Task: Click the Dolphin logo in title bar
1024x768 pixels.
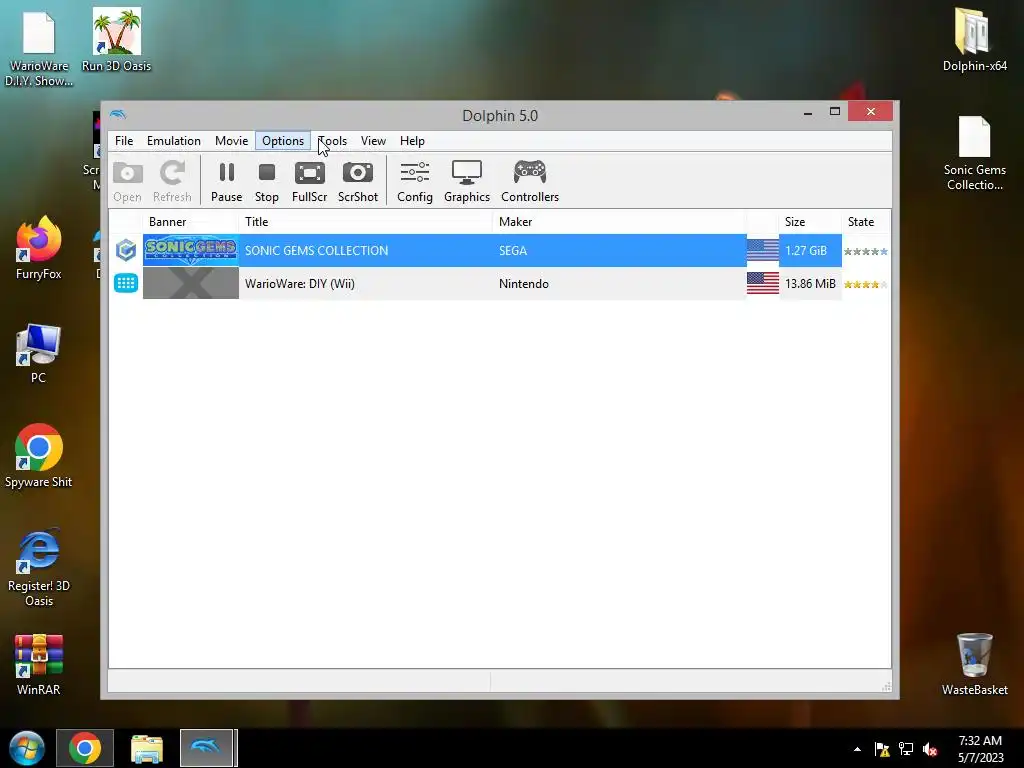Action: click(x=118, y=115)
